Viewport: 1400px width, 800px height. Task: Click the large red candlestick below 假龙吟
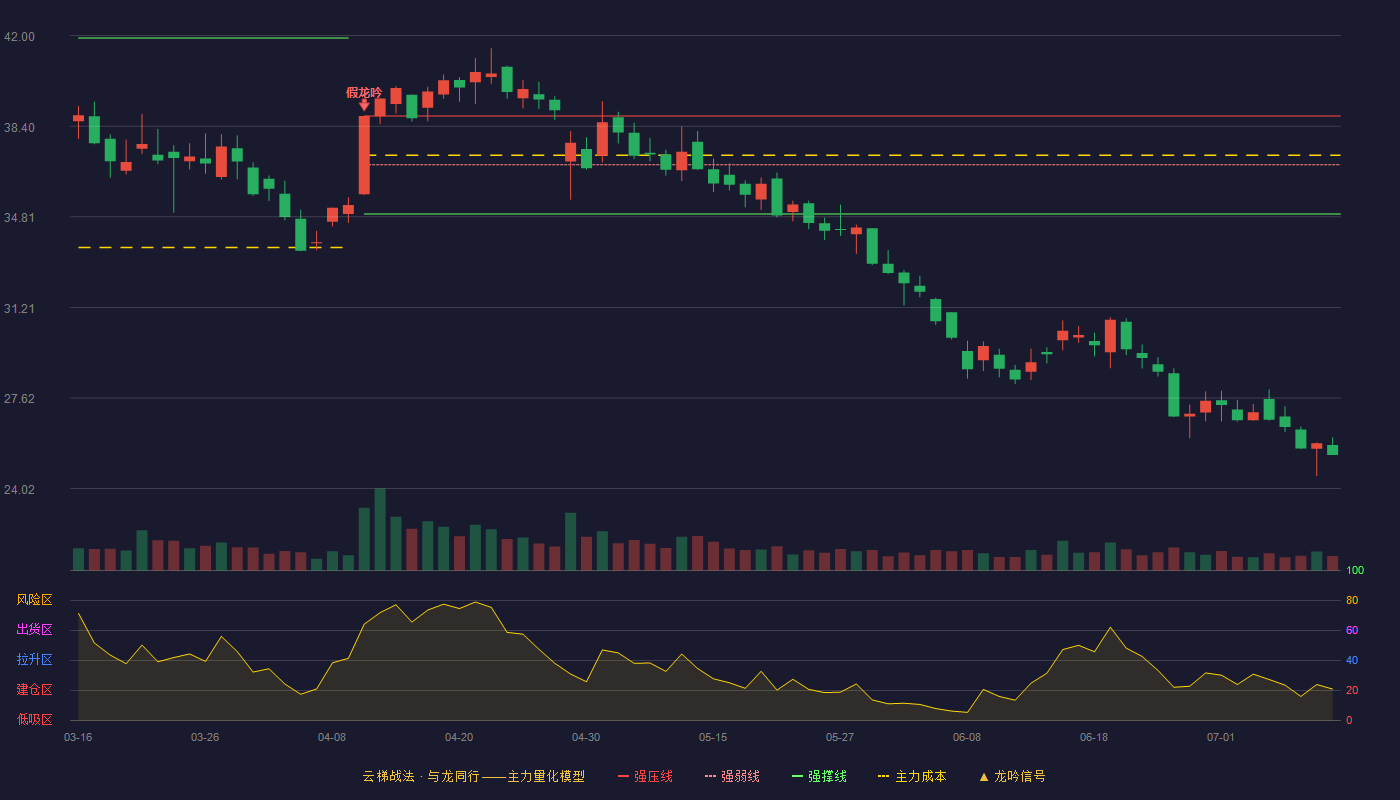coord(364,155)
